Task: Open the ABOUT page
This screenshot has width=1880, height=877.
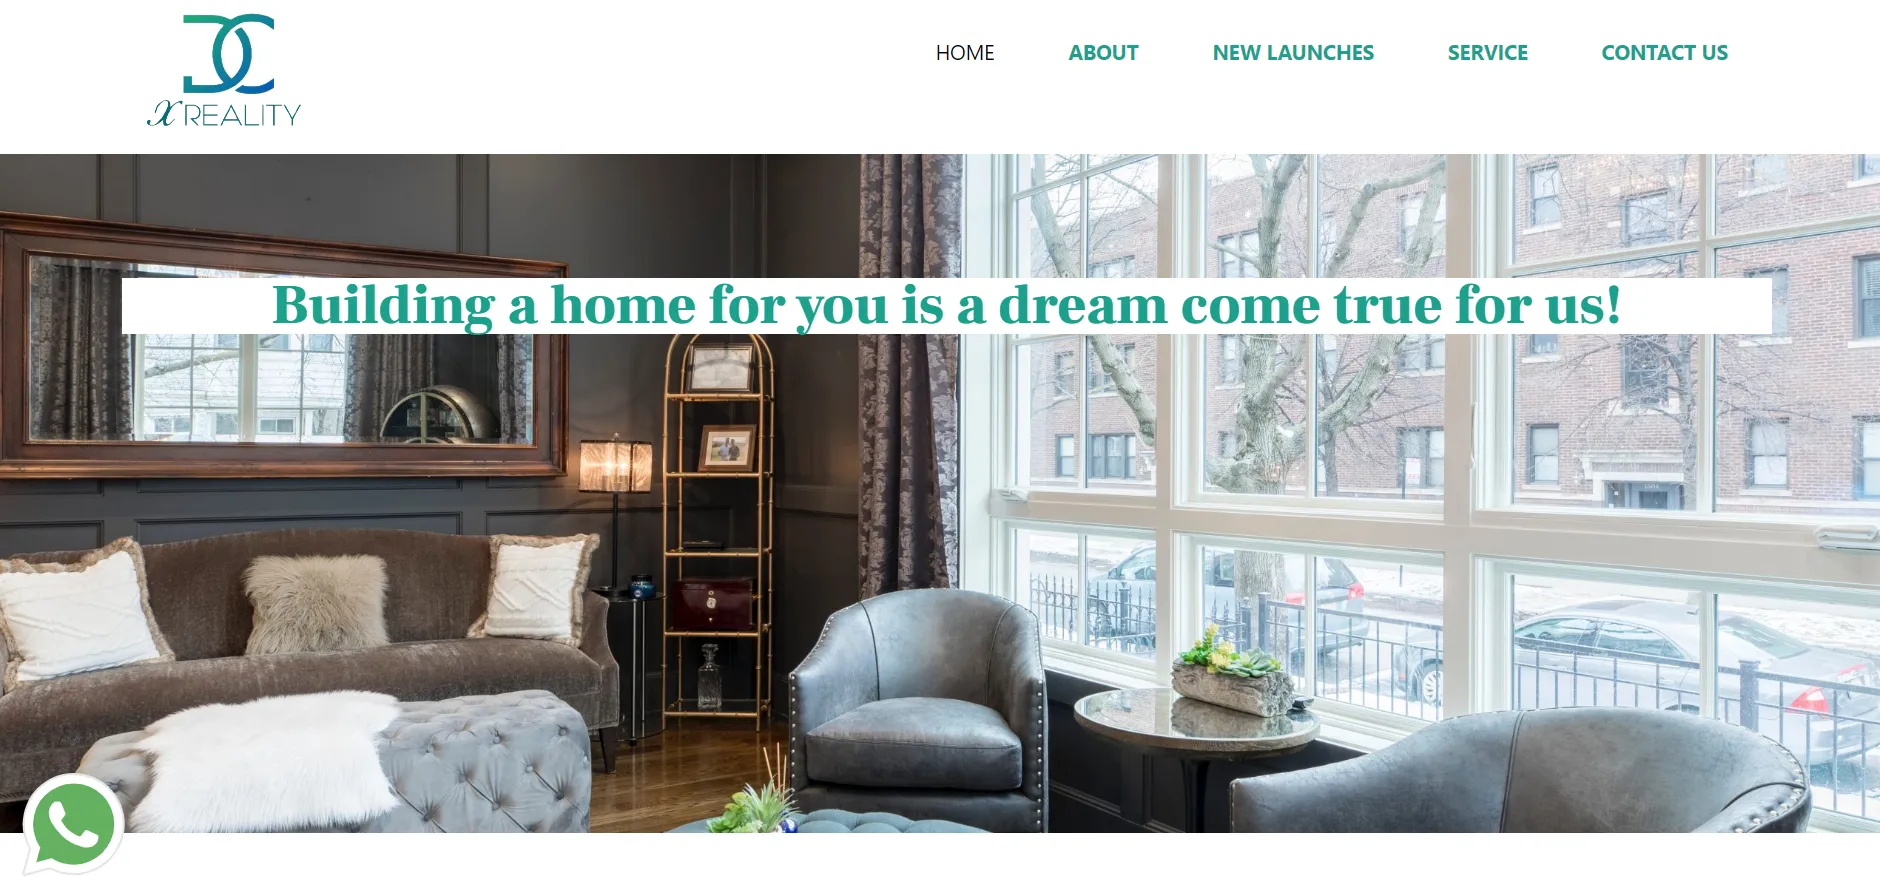Action: (x=1103, y=53)
